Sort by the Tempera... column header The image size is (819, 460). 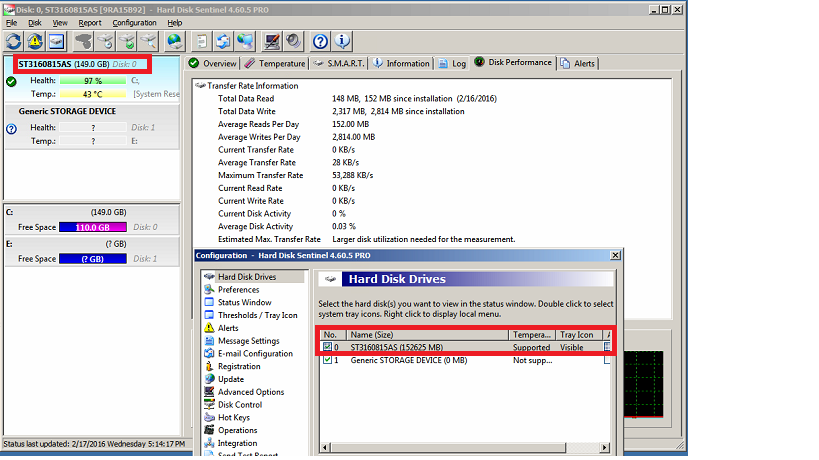532,335
